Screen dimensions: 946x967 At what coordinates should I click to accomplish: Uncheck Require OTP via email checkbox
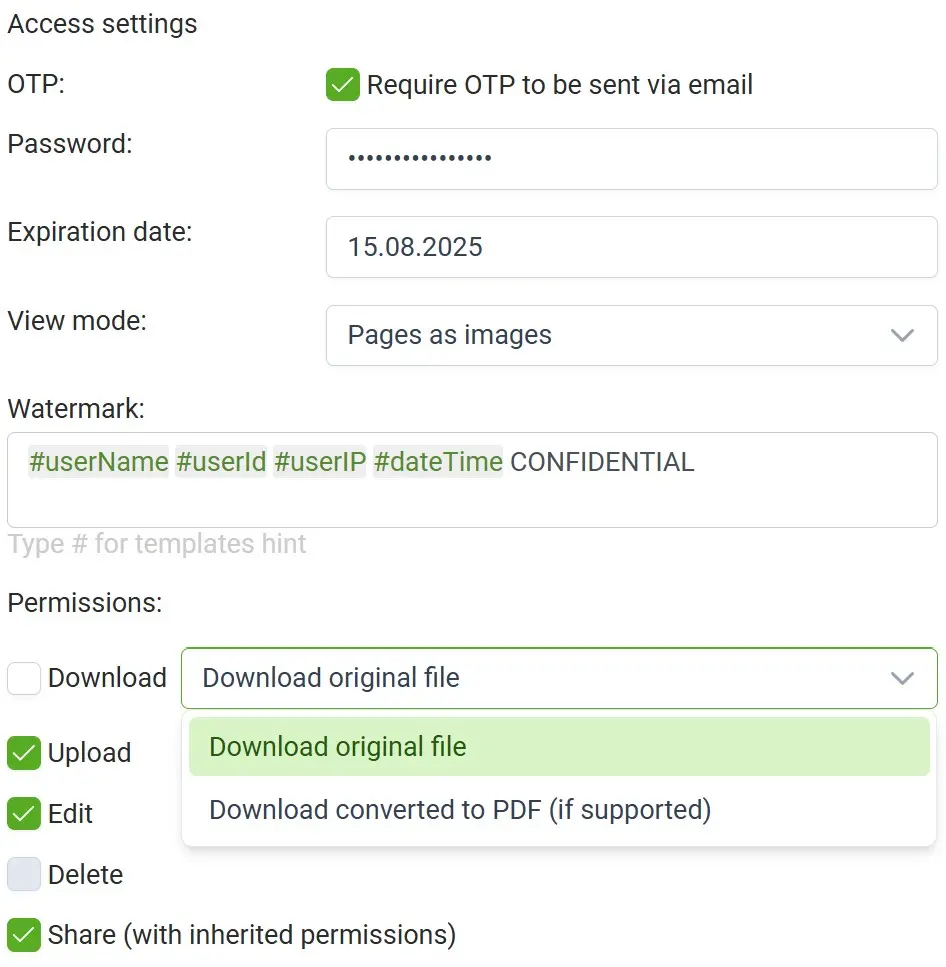[x=342, y=85]
